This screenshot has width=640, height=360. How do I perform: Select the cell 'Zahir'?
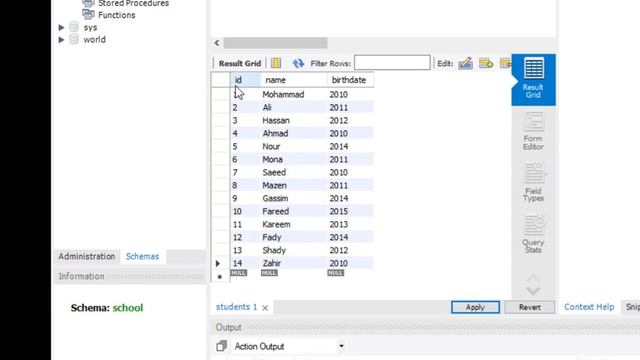(293, 263)
